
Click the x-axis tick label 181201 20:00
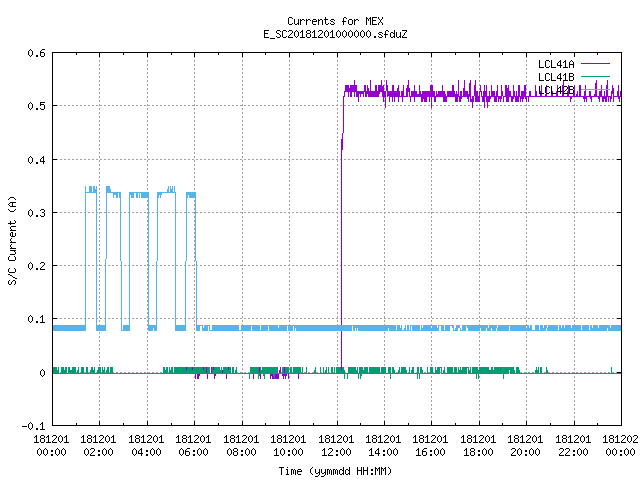coord(525,446)
